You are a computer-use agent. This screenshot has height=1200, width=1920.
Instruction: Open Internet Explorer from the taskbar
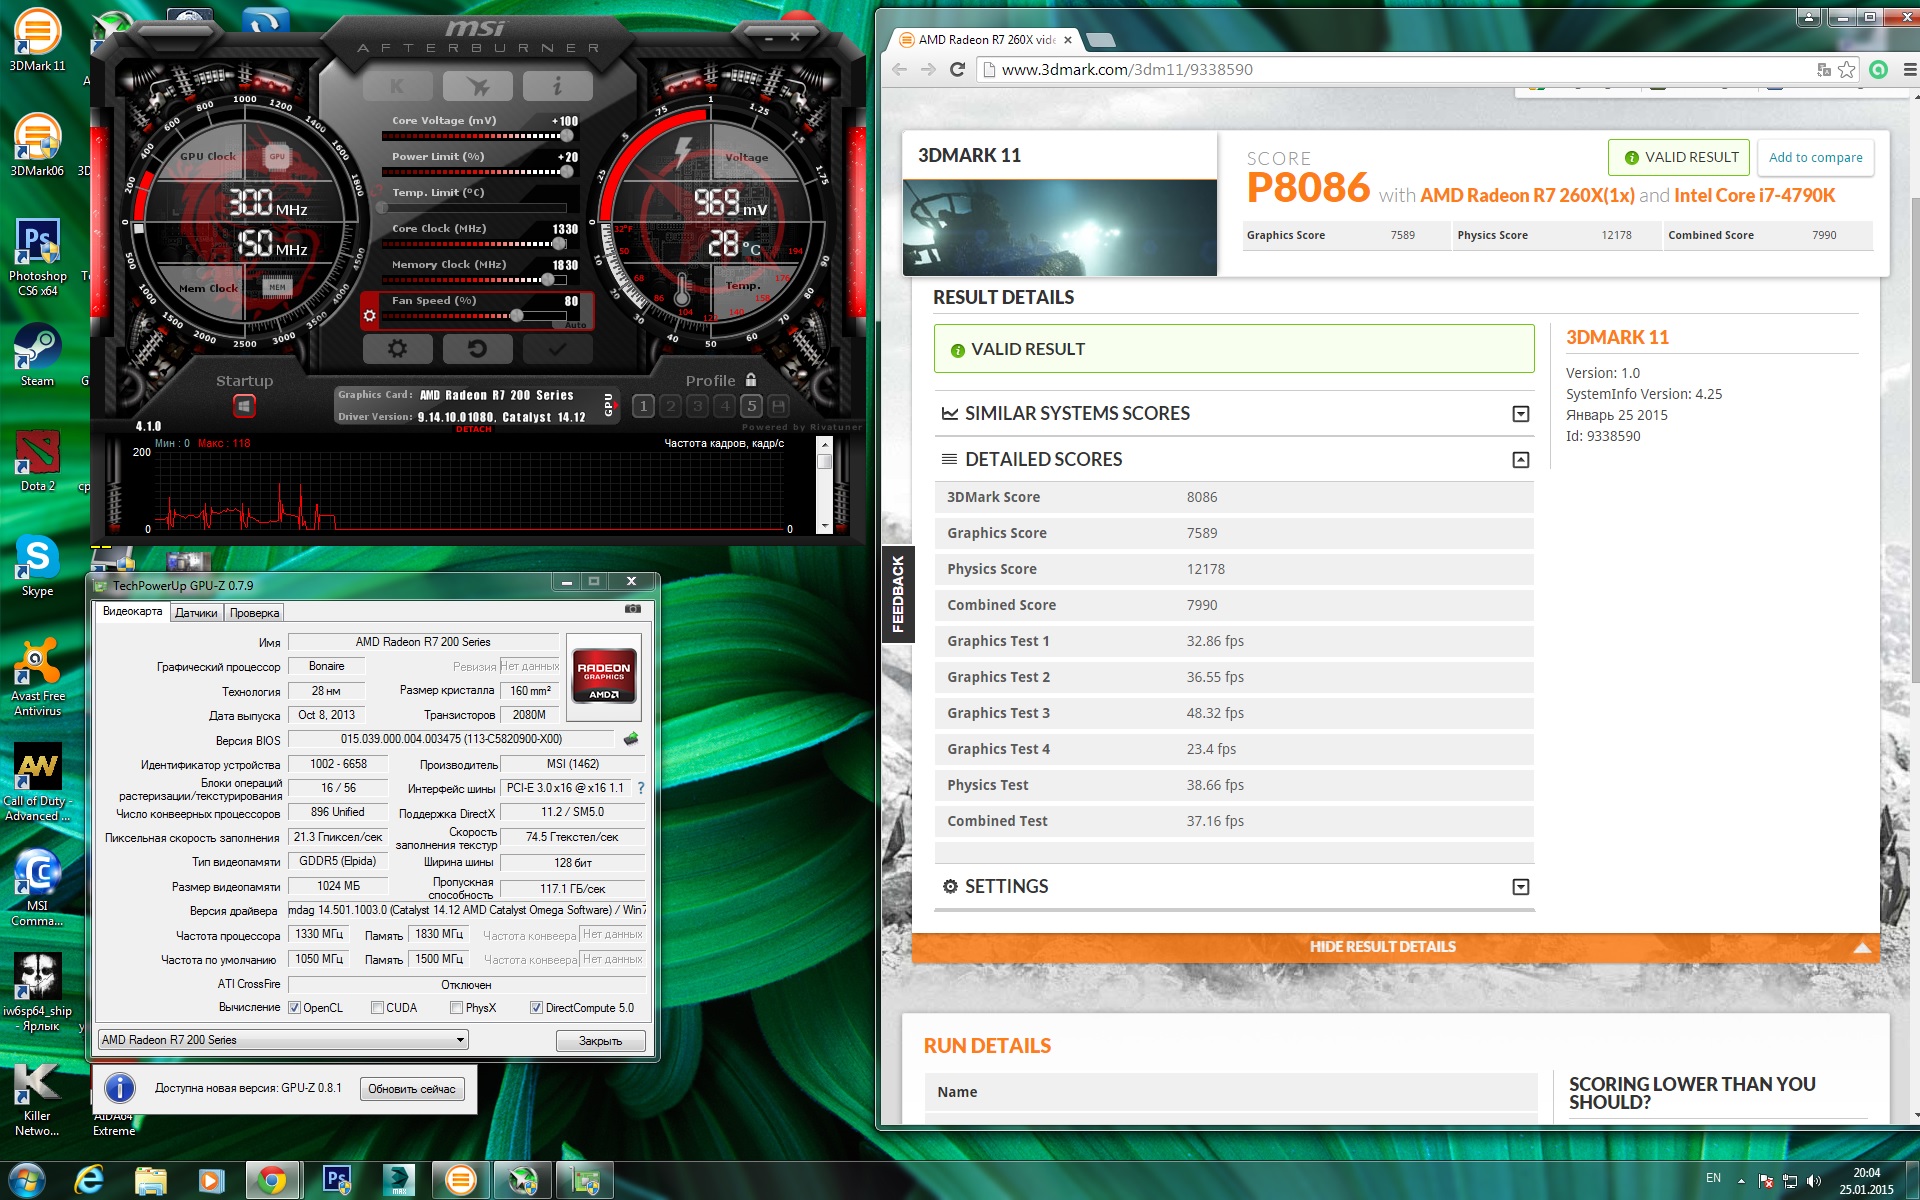90,1180
